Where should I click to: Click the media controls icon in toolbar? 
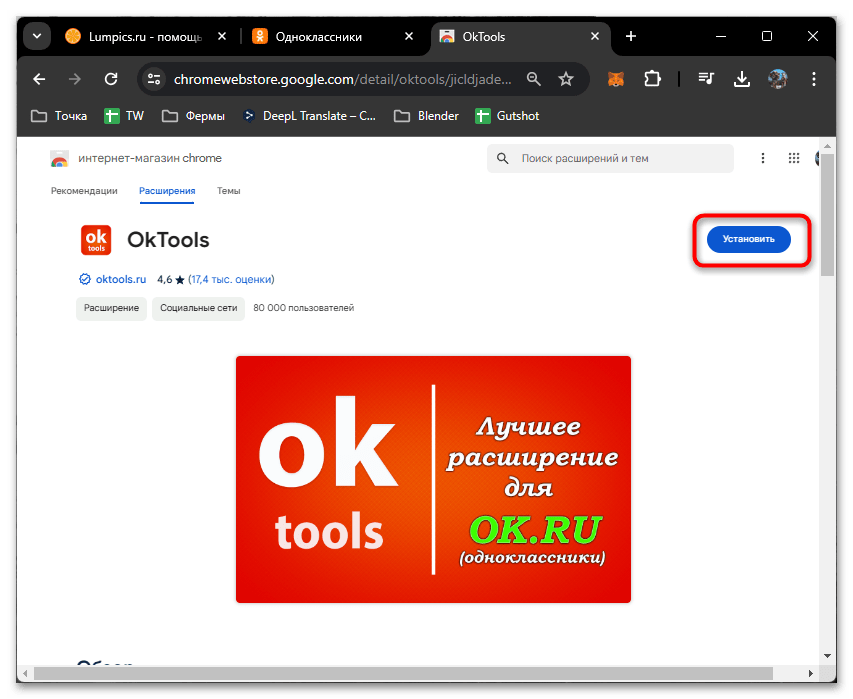[x=705, y=78]
